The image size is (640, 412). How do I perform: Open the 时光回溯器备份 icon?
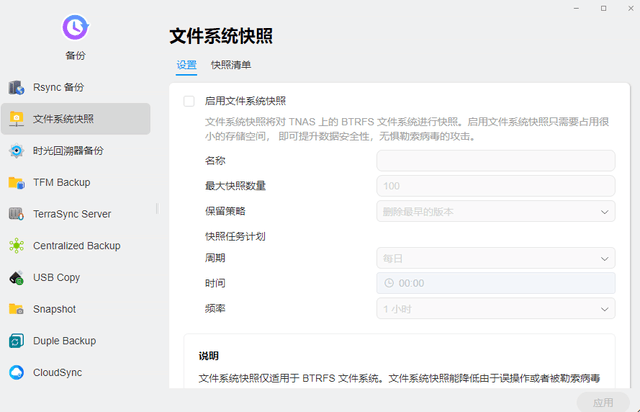click(x=16, y=151)
